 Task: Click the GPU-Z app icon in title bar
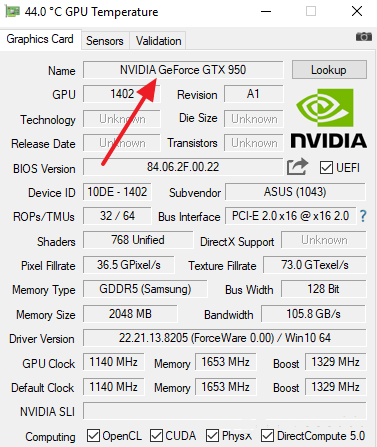click(x=12, y=12)
